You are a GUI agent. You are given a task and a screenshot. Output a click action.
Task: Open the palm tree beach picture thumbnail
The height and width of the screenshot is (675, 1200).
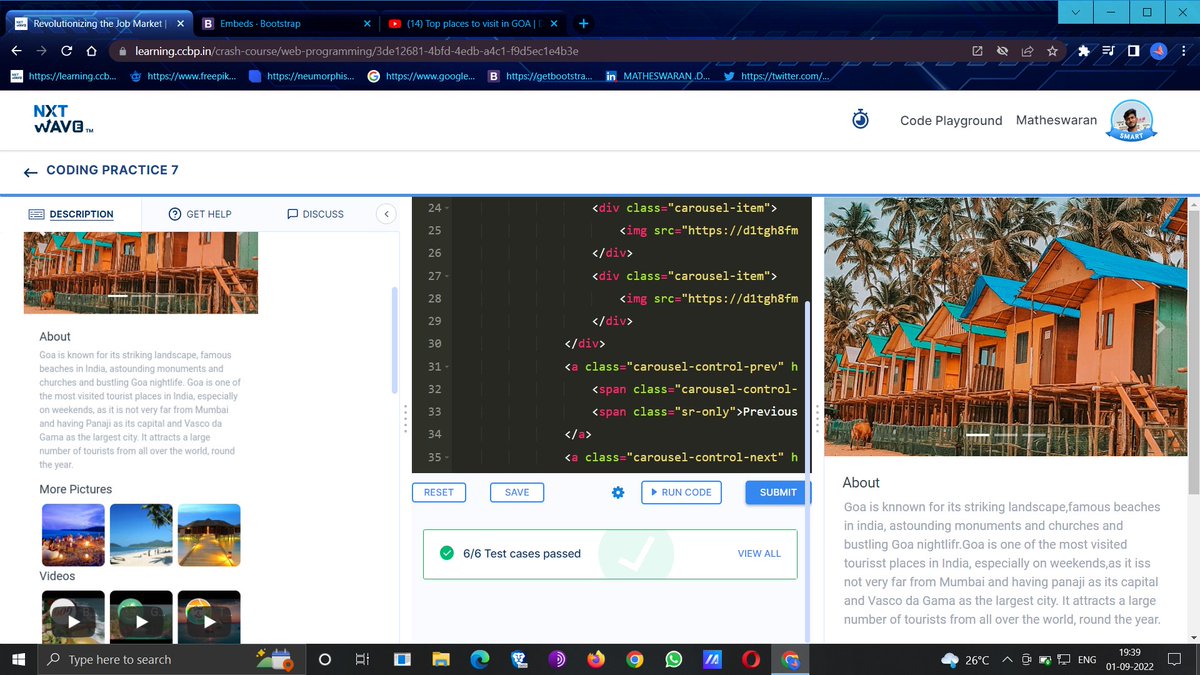141,535
